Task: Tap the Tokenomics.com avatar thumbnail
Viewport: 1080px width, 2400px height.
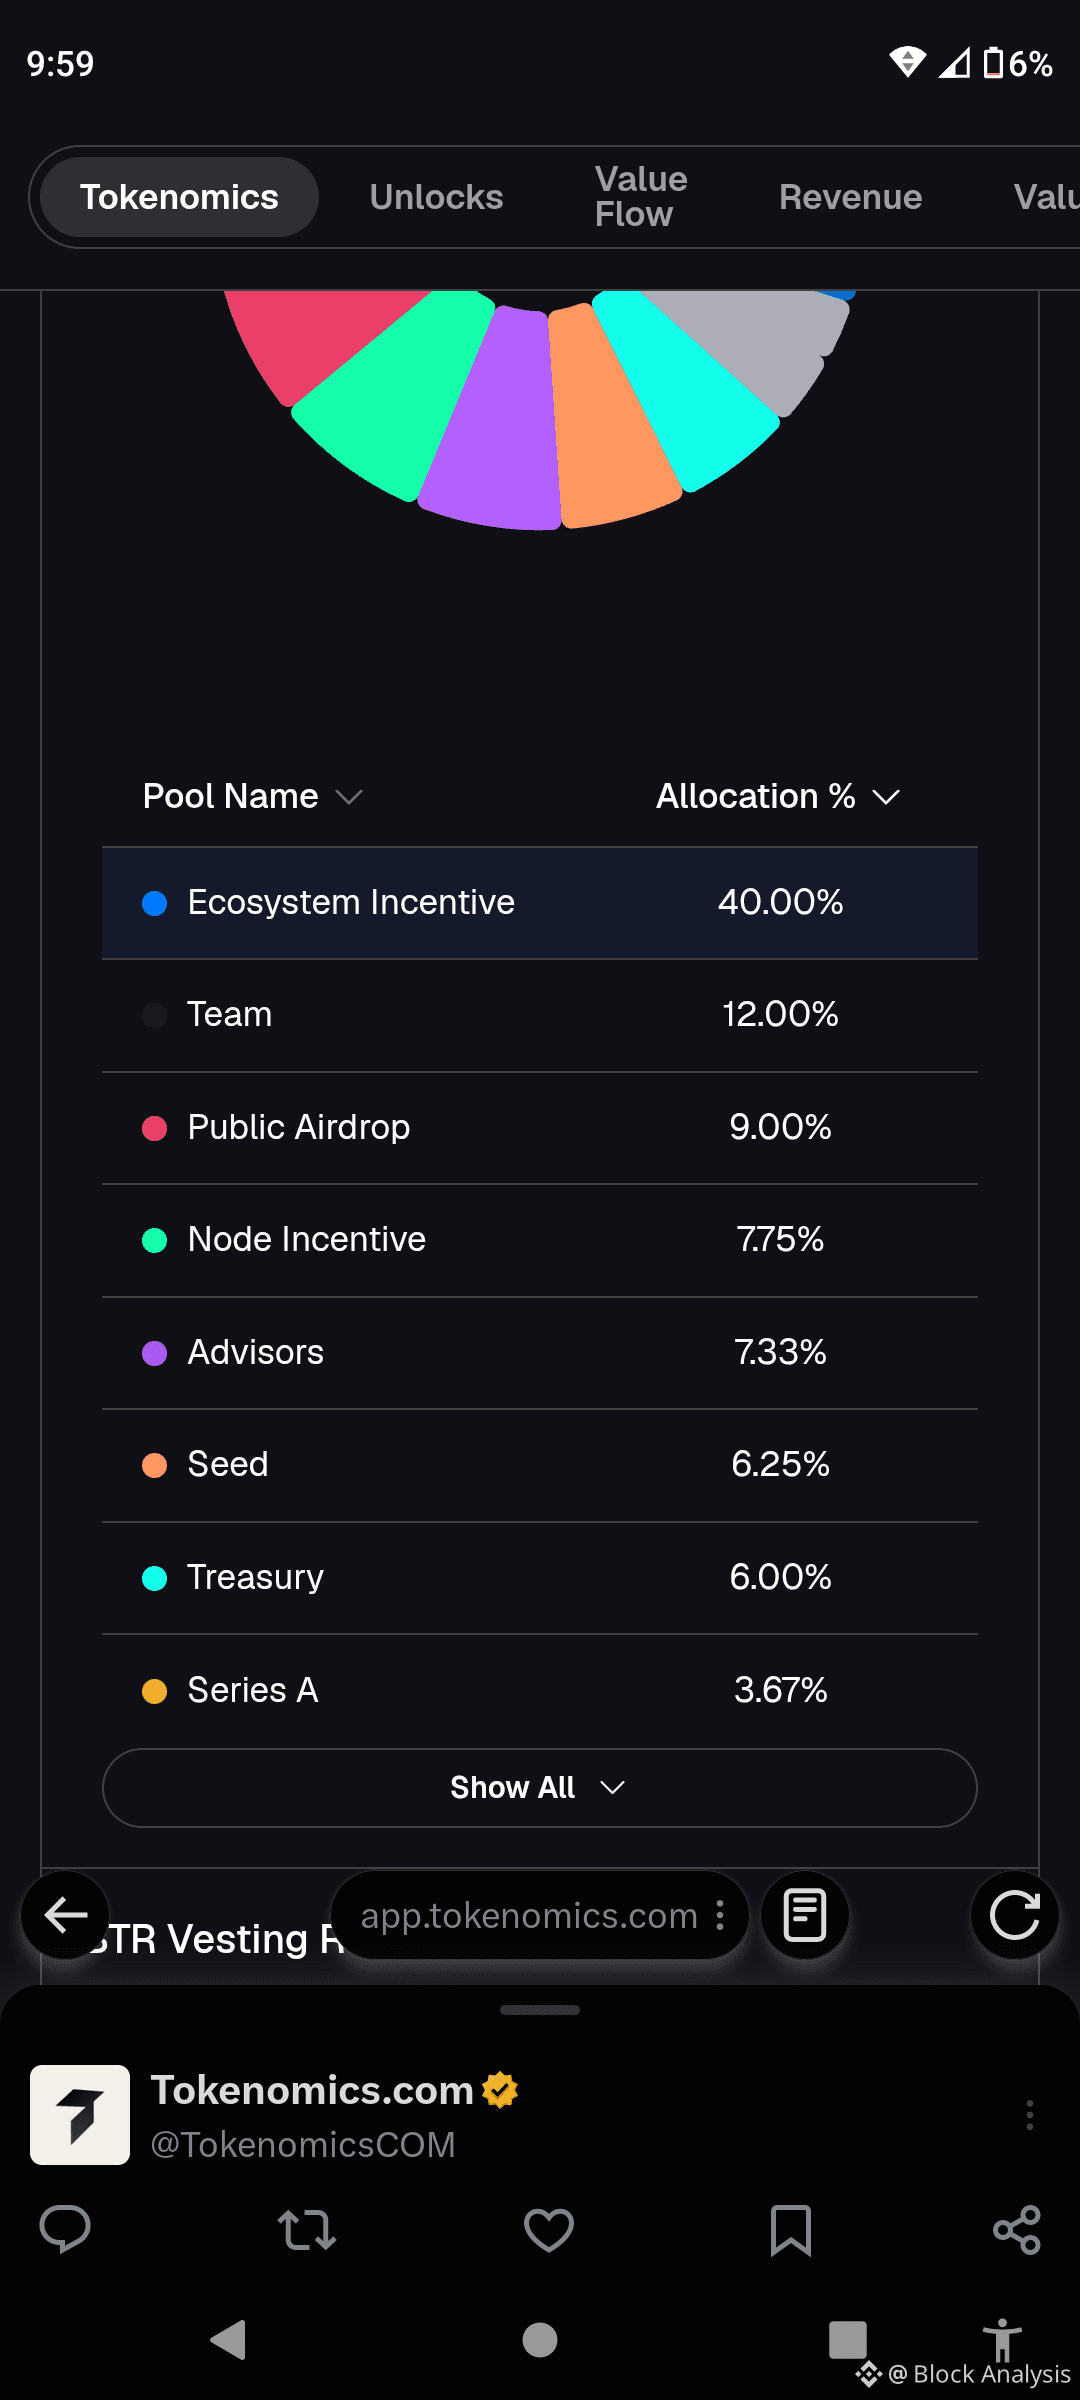Action: point(80,2115)
